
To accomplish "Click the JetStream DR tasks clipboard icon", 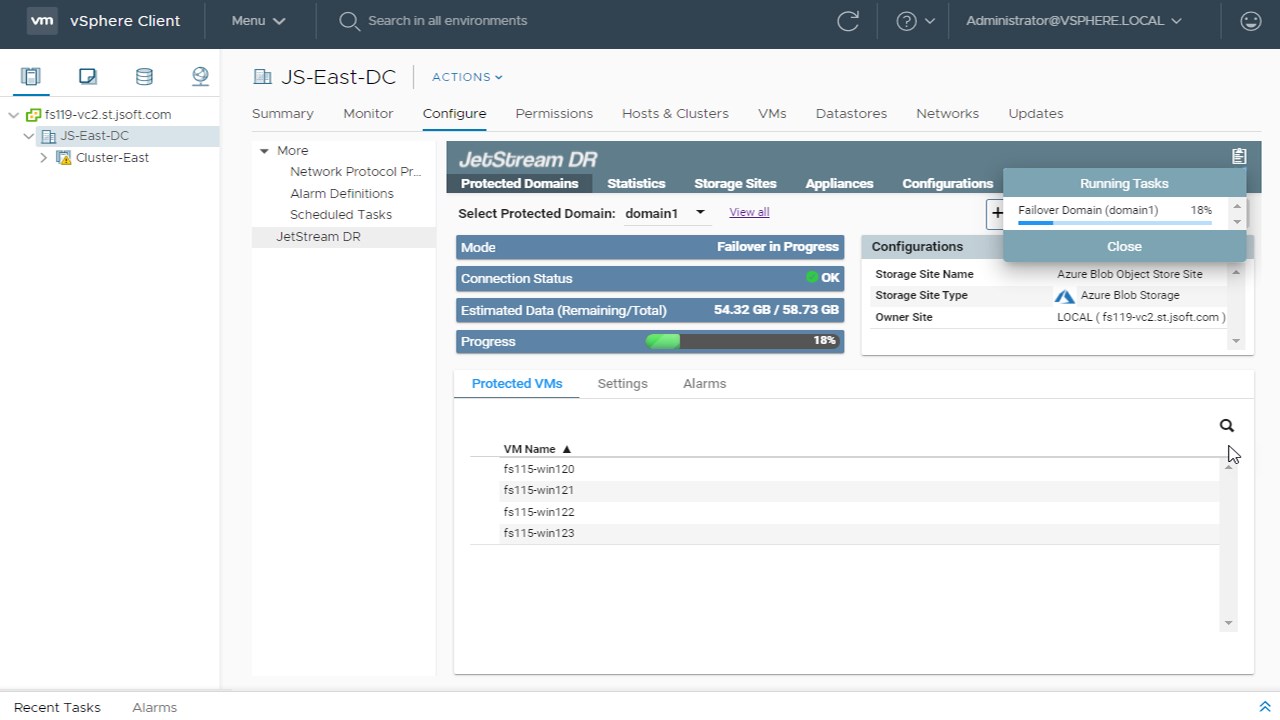I will (1239, 156).
